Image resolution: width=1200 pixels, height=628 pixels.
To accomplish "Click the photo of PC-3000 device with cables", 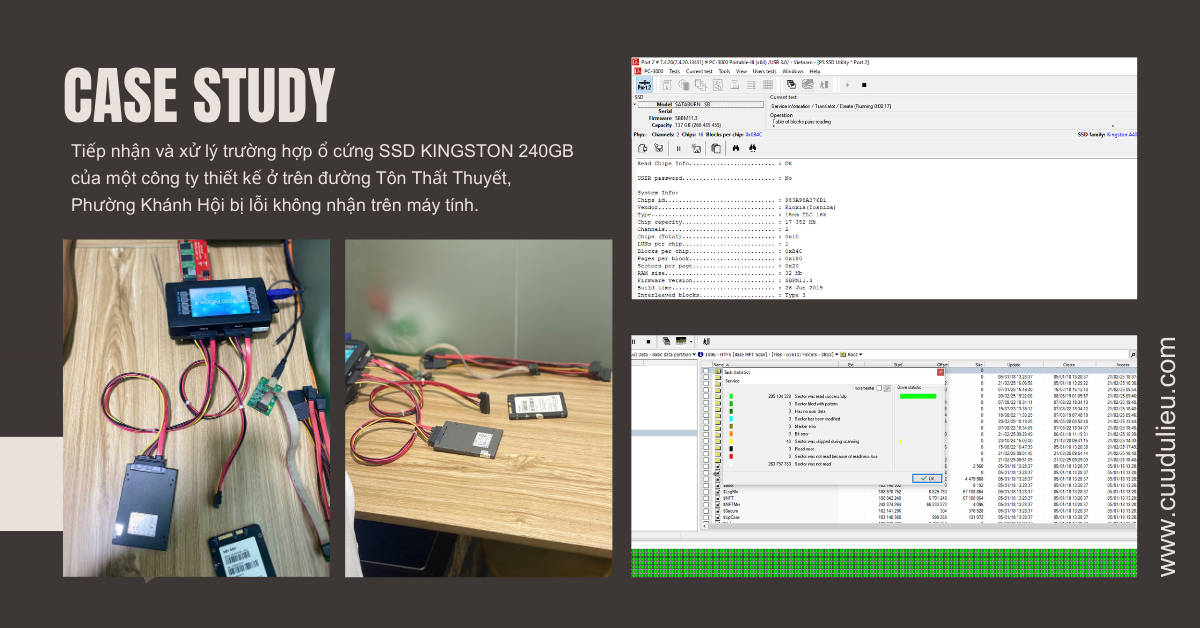I will tap(196, 408).
